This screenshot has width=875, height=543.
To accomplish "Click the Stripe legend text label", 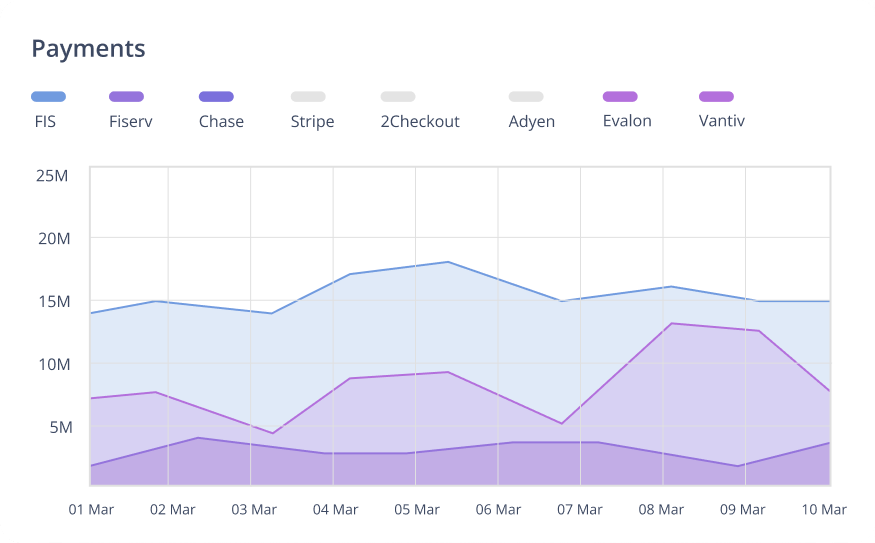I will [x=312, y=122].
